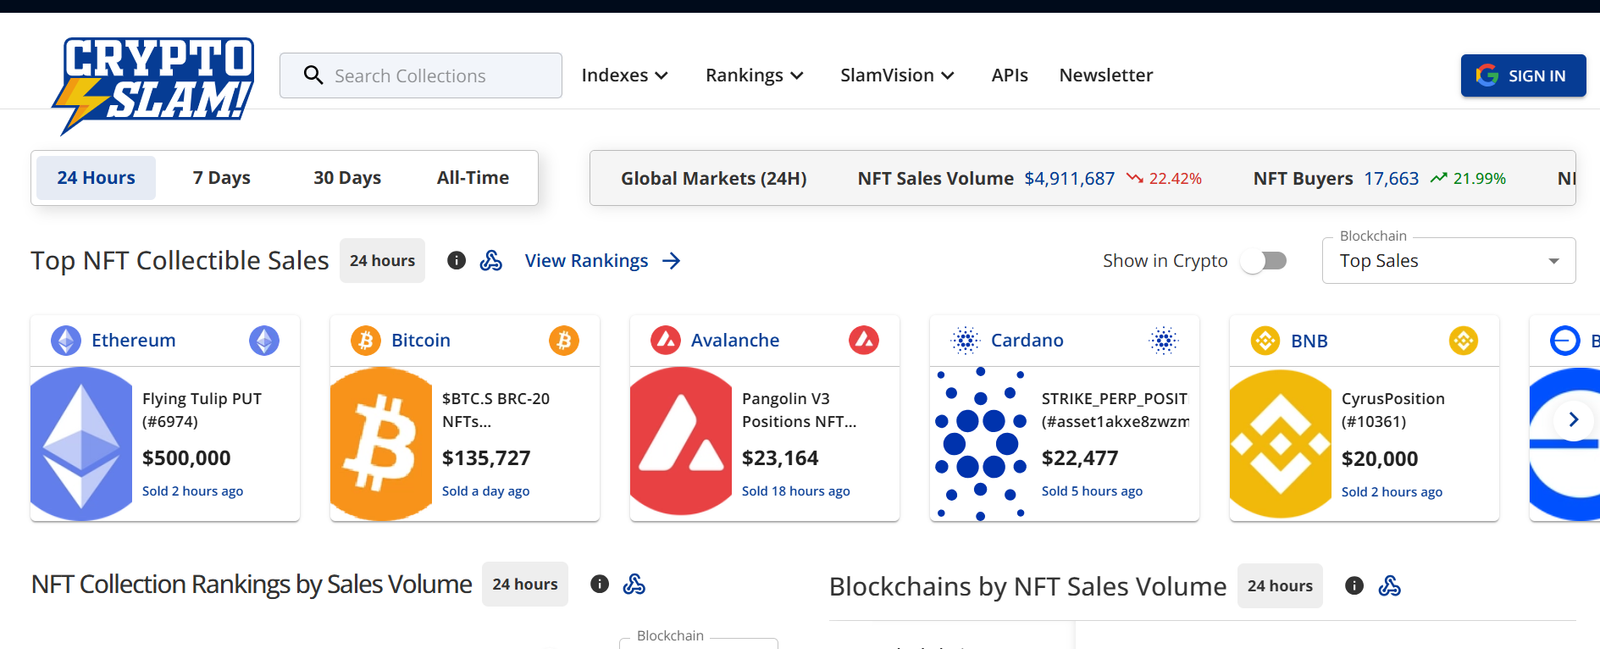Click the Ethereum icon in card header right

[264, 341]
